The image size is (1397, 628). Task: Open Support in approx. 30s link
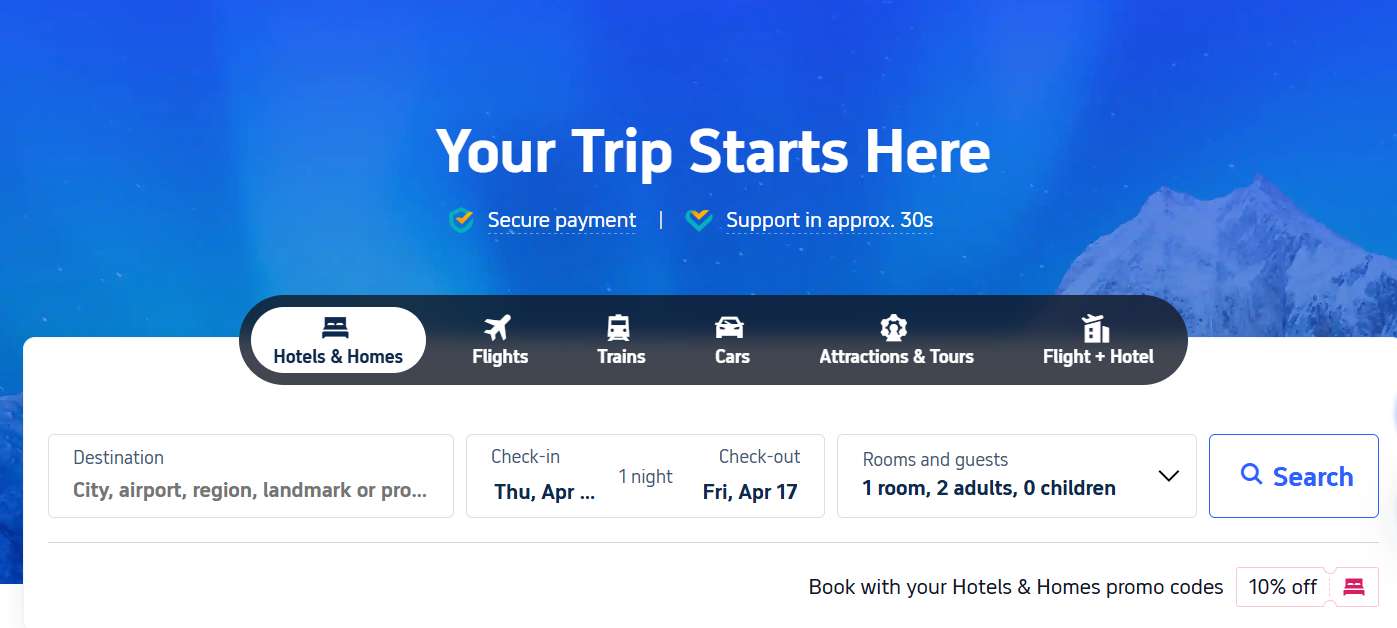pos(829,220)
